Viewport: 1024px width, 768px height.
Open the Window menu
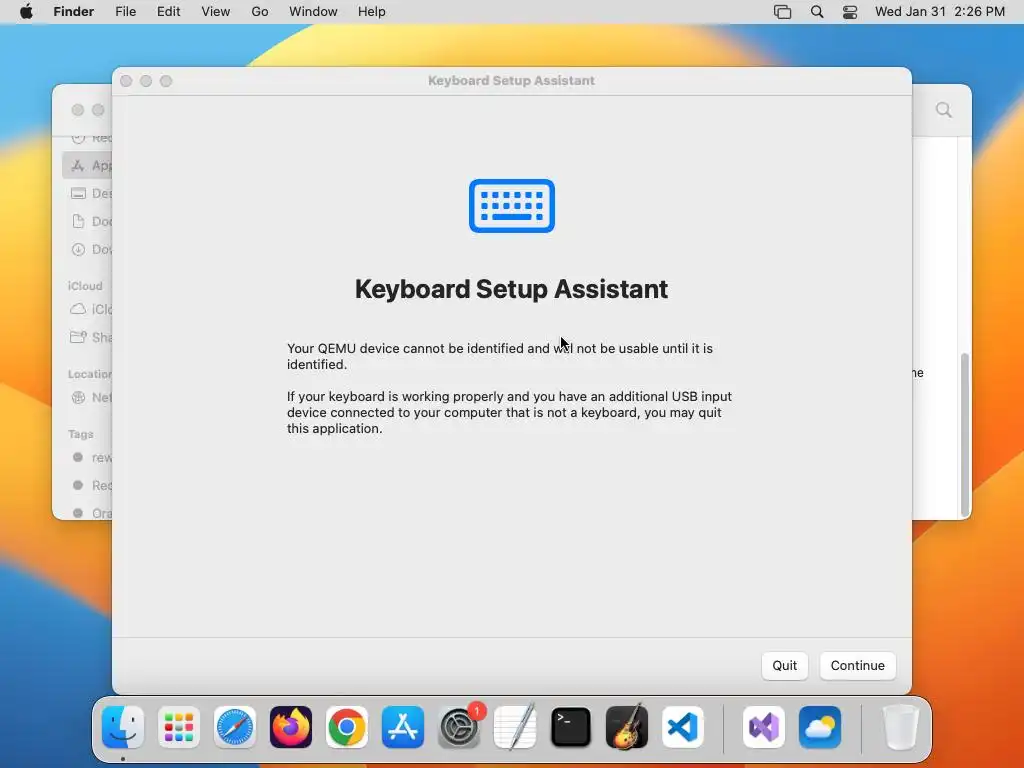click(x=313, y=12)
